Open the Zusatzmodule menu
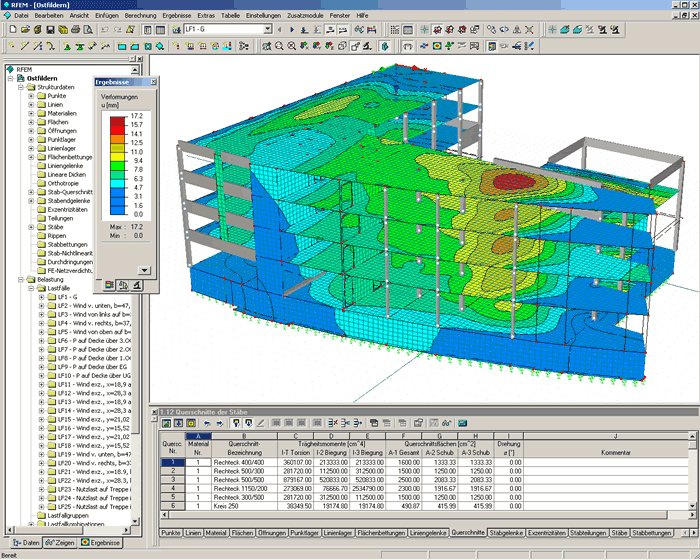 [x=305, y=16]
